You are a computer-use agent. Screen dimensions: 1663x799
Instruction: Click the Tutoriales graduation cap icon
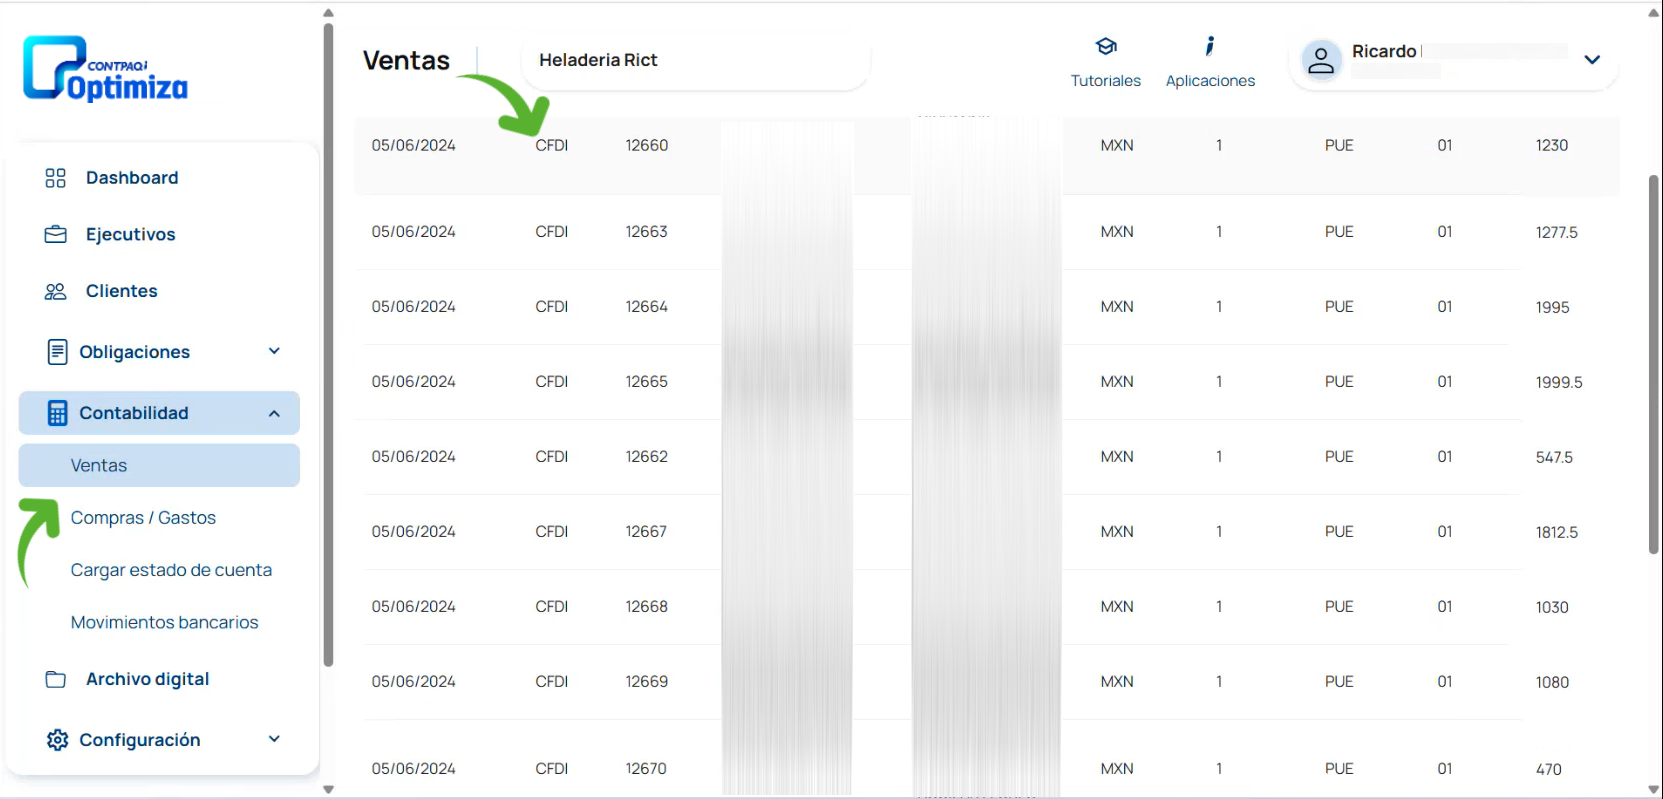click(1106, 46)
